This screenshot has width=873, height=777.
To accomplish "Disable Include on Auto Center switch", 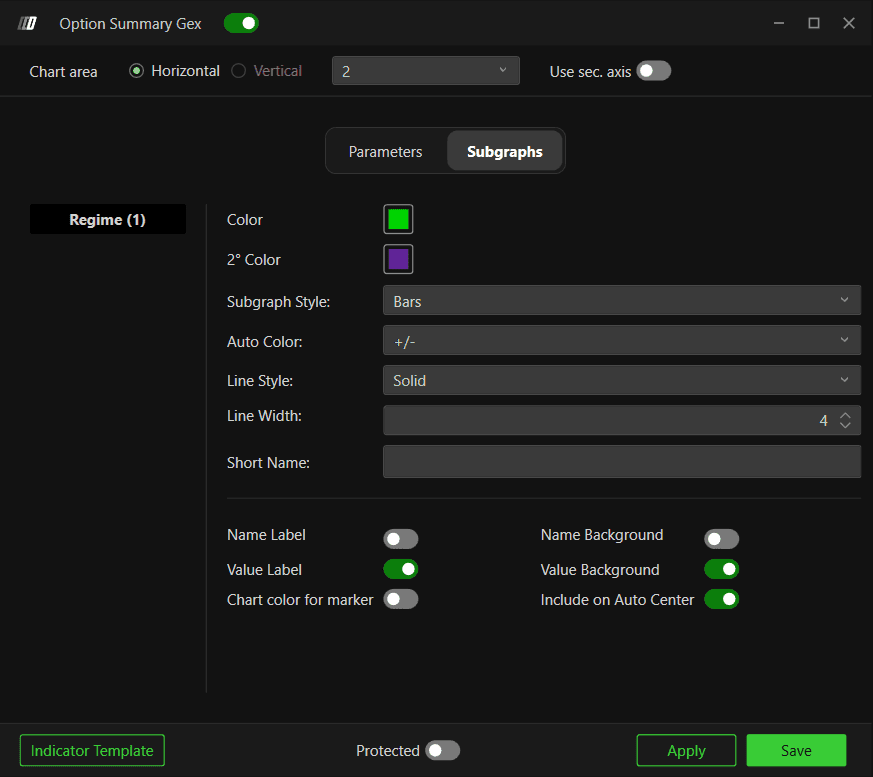I will [x=722, y=599].
